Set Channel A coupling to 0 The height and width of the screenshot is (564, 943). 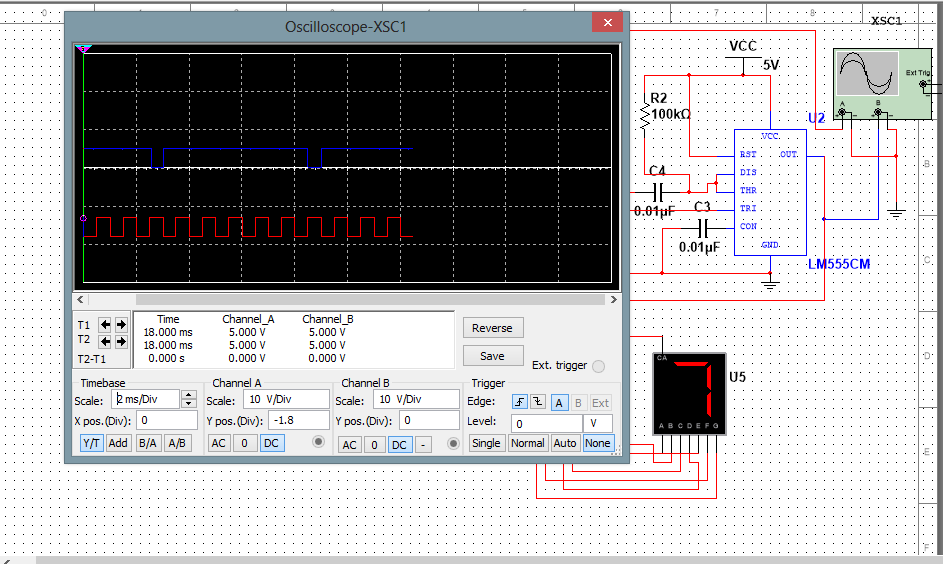click(x=245, y=443)
